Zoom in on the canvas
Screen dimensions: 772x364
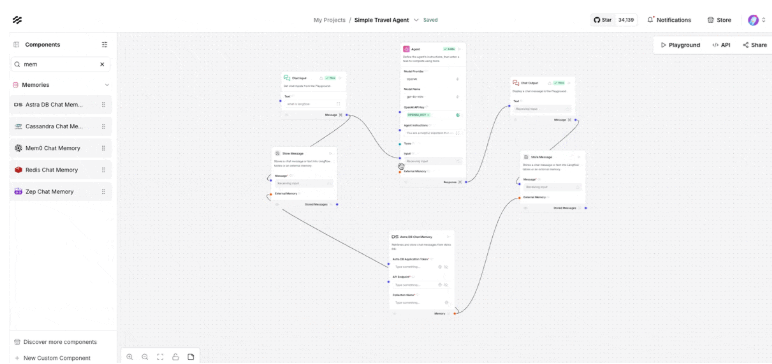(130, 357)
